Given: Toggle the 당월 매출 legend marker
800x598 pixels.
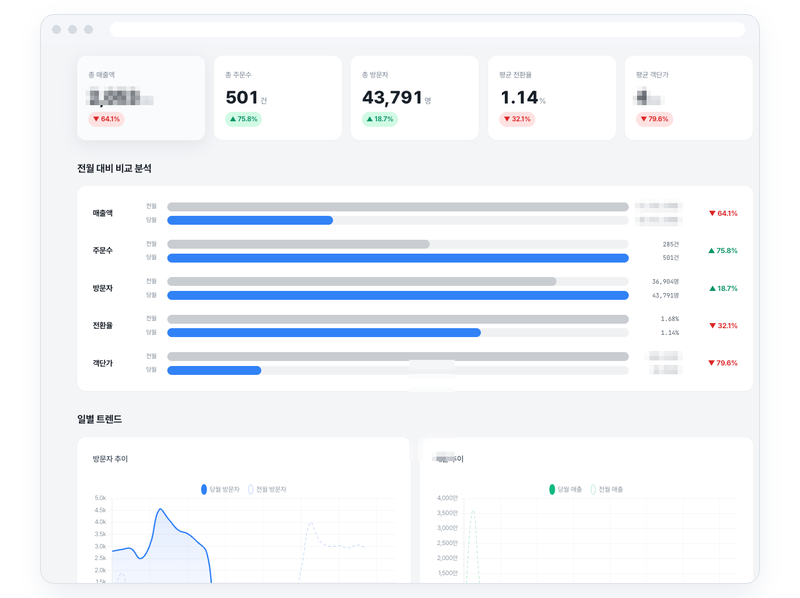Looking at the screenshot, I should pyautogui.click(x=552, y=489).
